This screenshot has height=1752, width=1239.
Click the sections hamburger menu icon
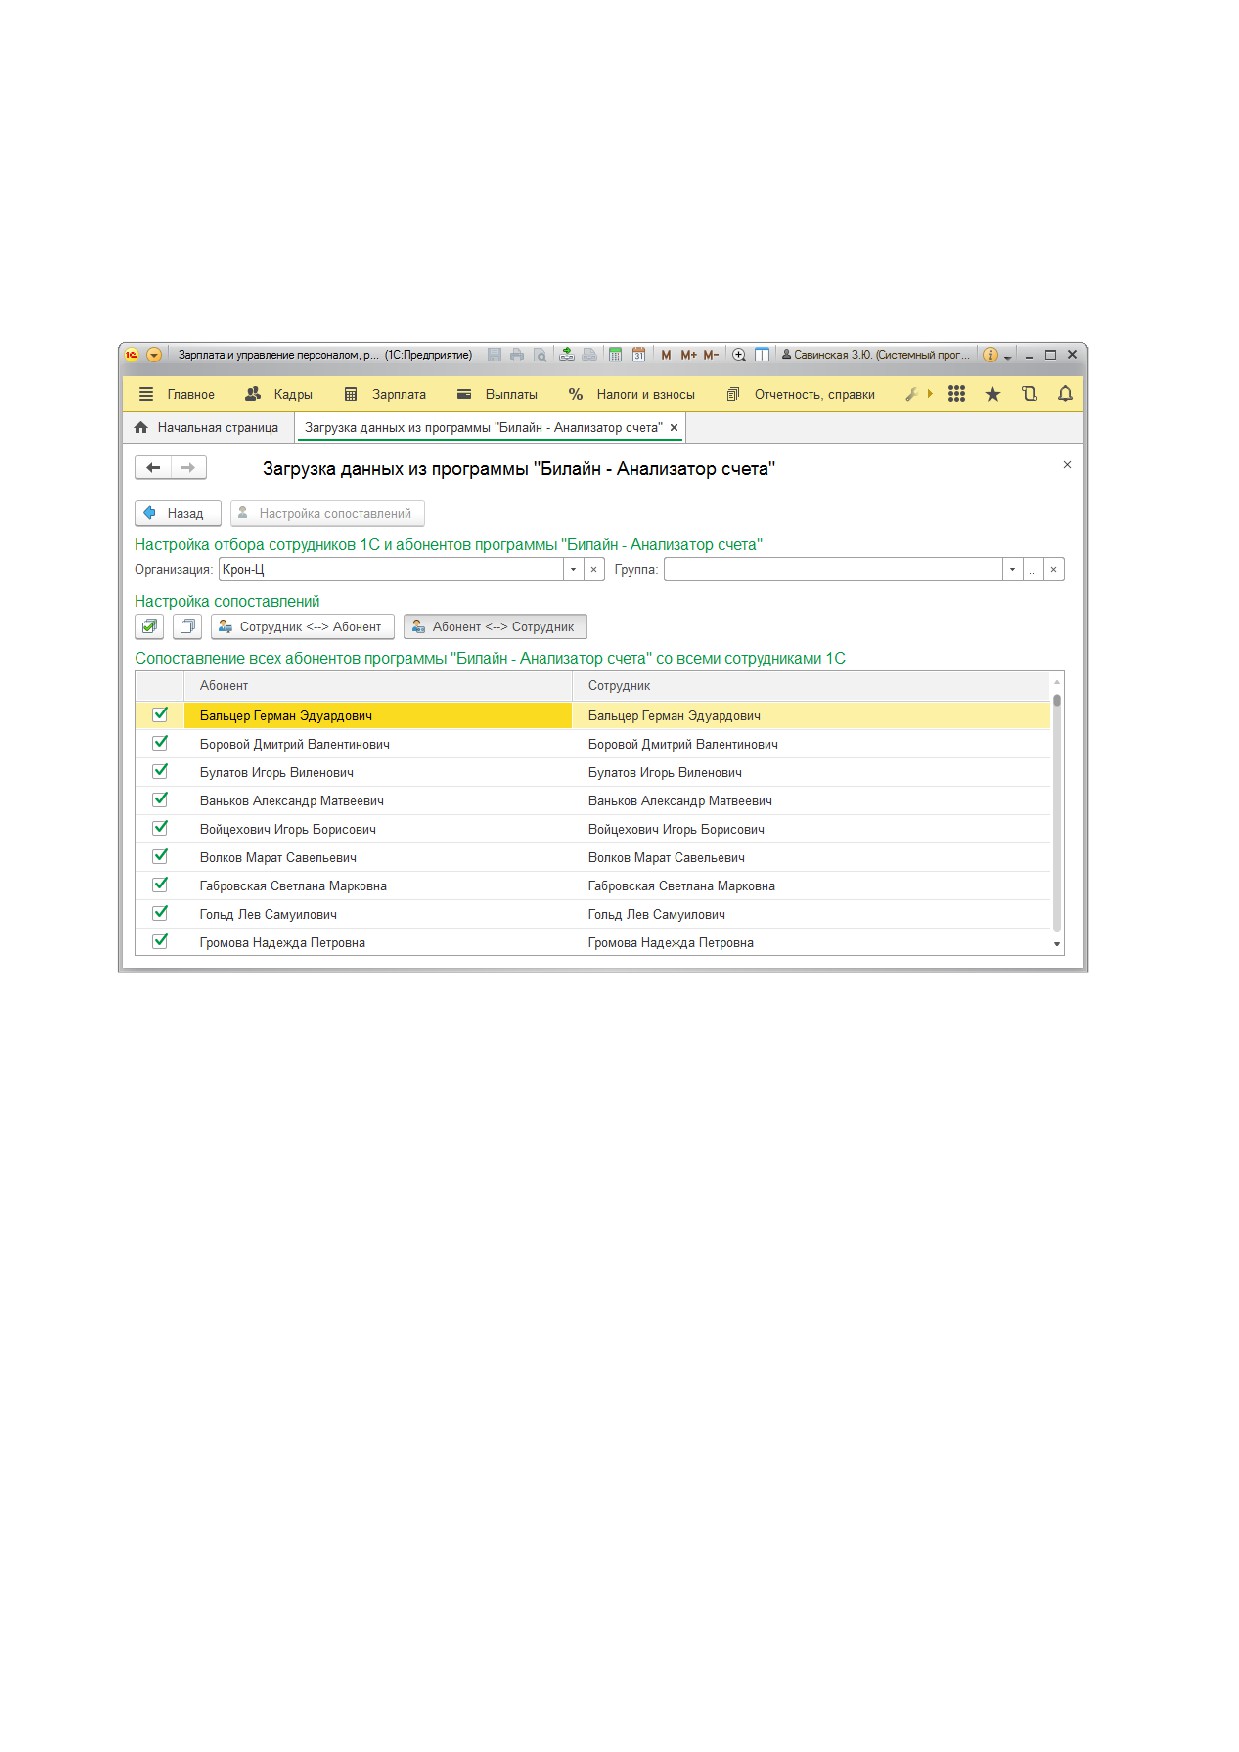click(146, 394)
